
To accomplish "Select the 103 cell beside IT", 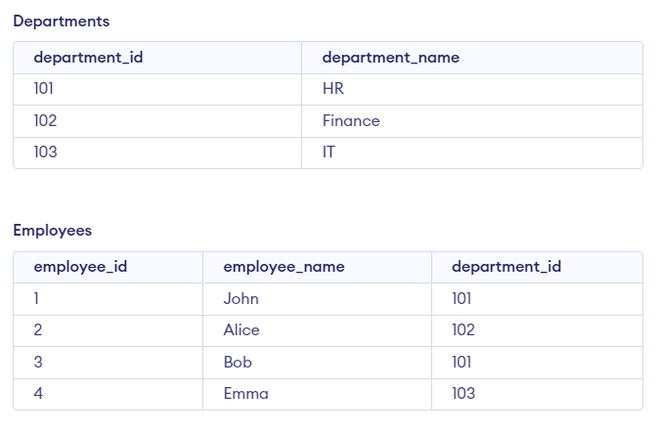I will 45,153.
